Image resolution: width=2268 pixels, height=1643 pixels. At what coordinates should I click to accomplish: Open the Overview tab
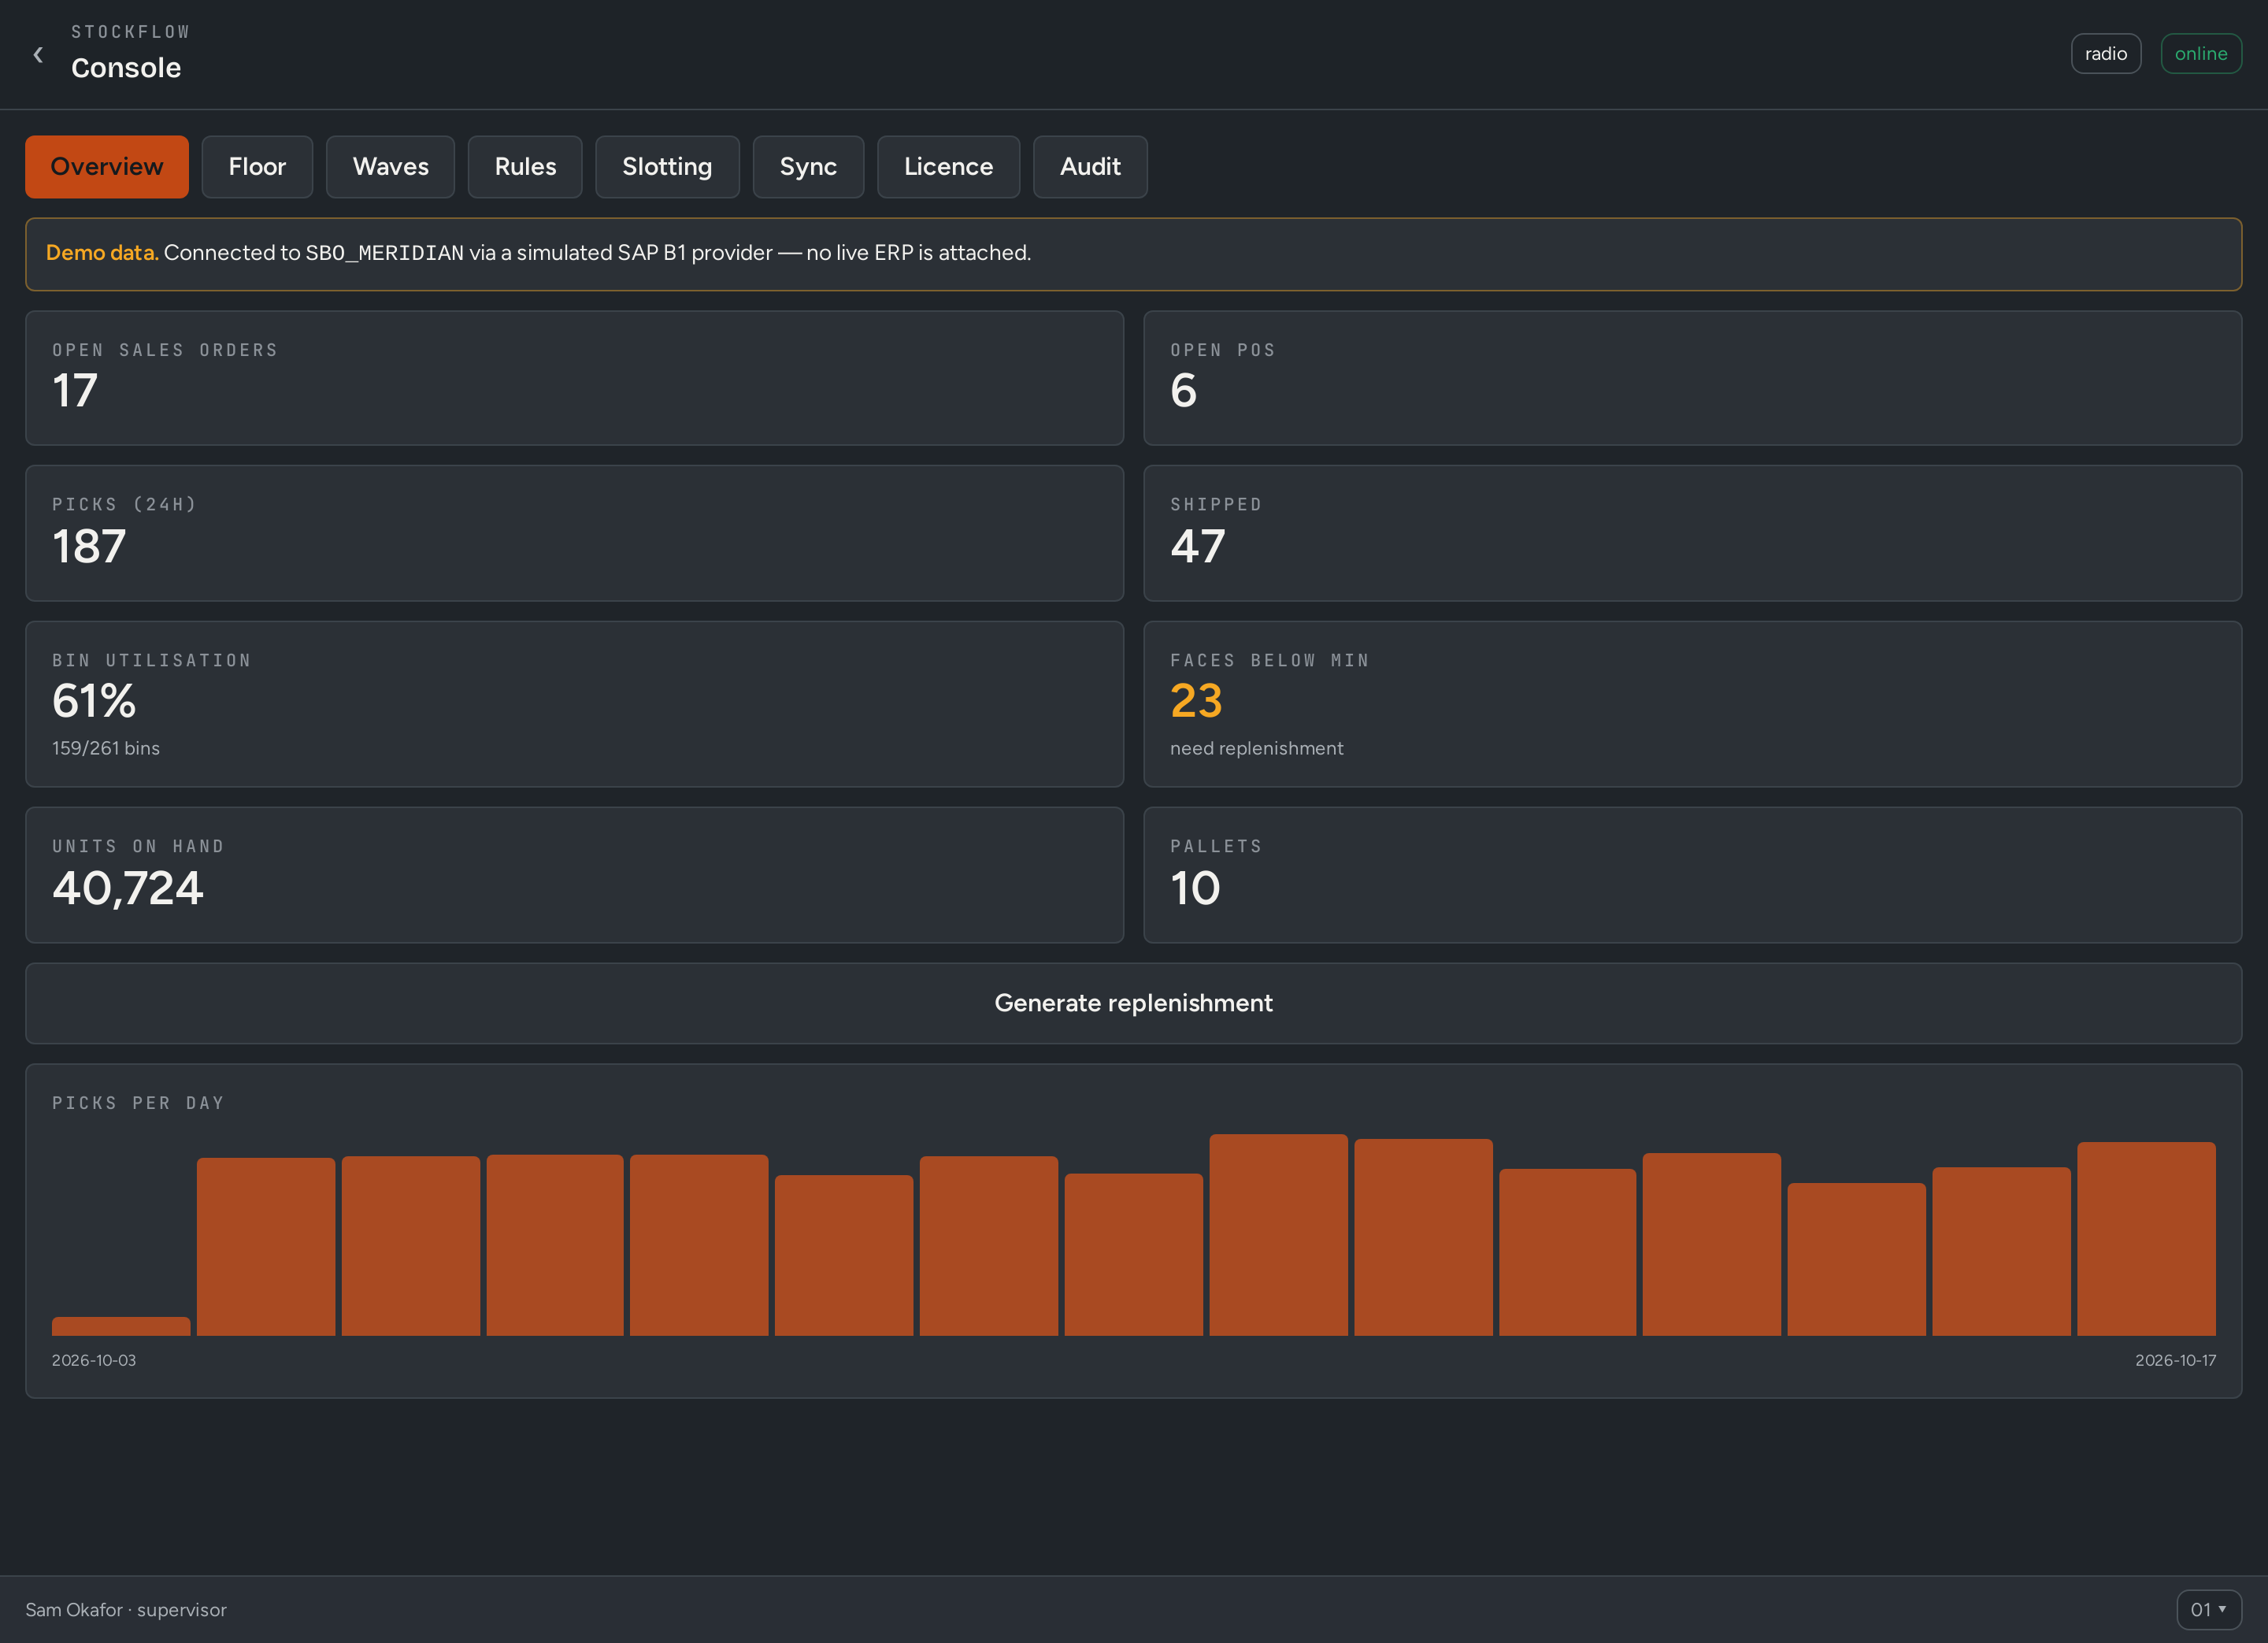coord(107,167)
